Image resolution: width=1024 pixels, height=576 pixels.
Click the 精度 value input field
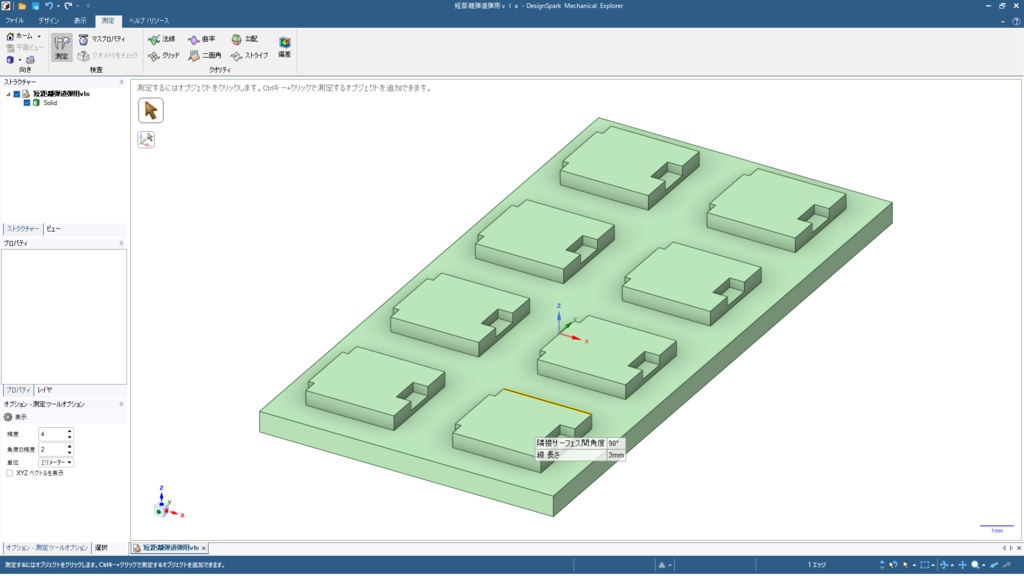(52, 434)
